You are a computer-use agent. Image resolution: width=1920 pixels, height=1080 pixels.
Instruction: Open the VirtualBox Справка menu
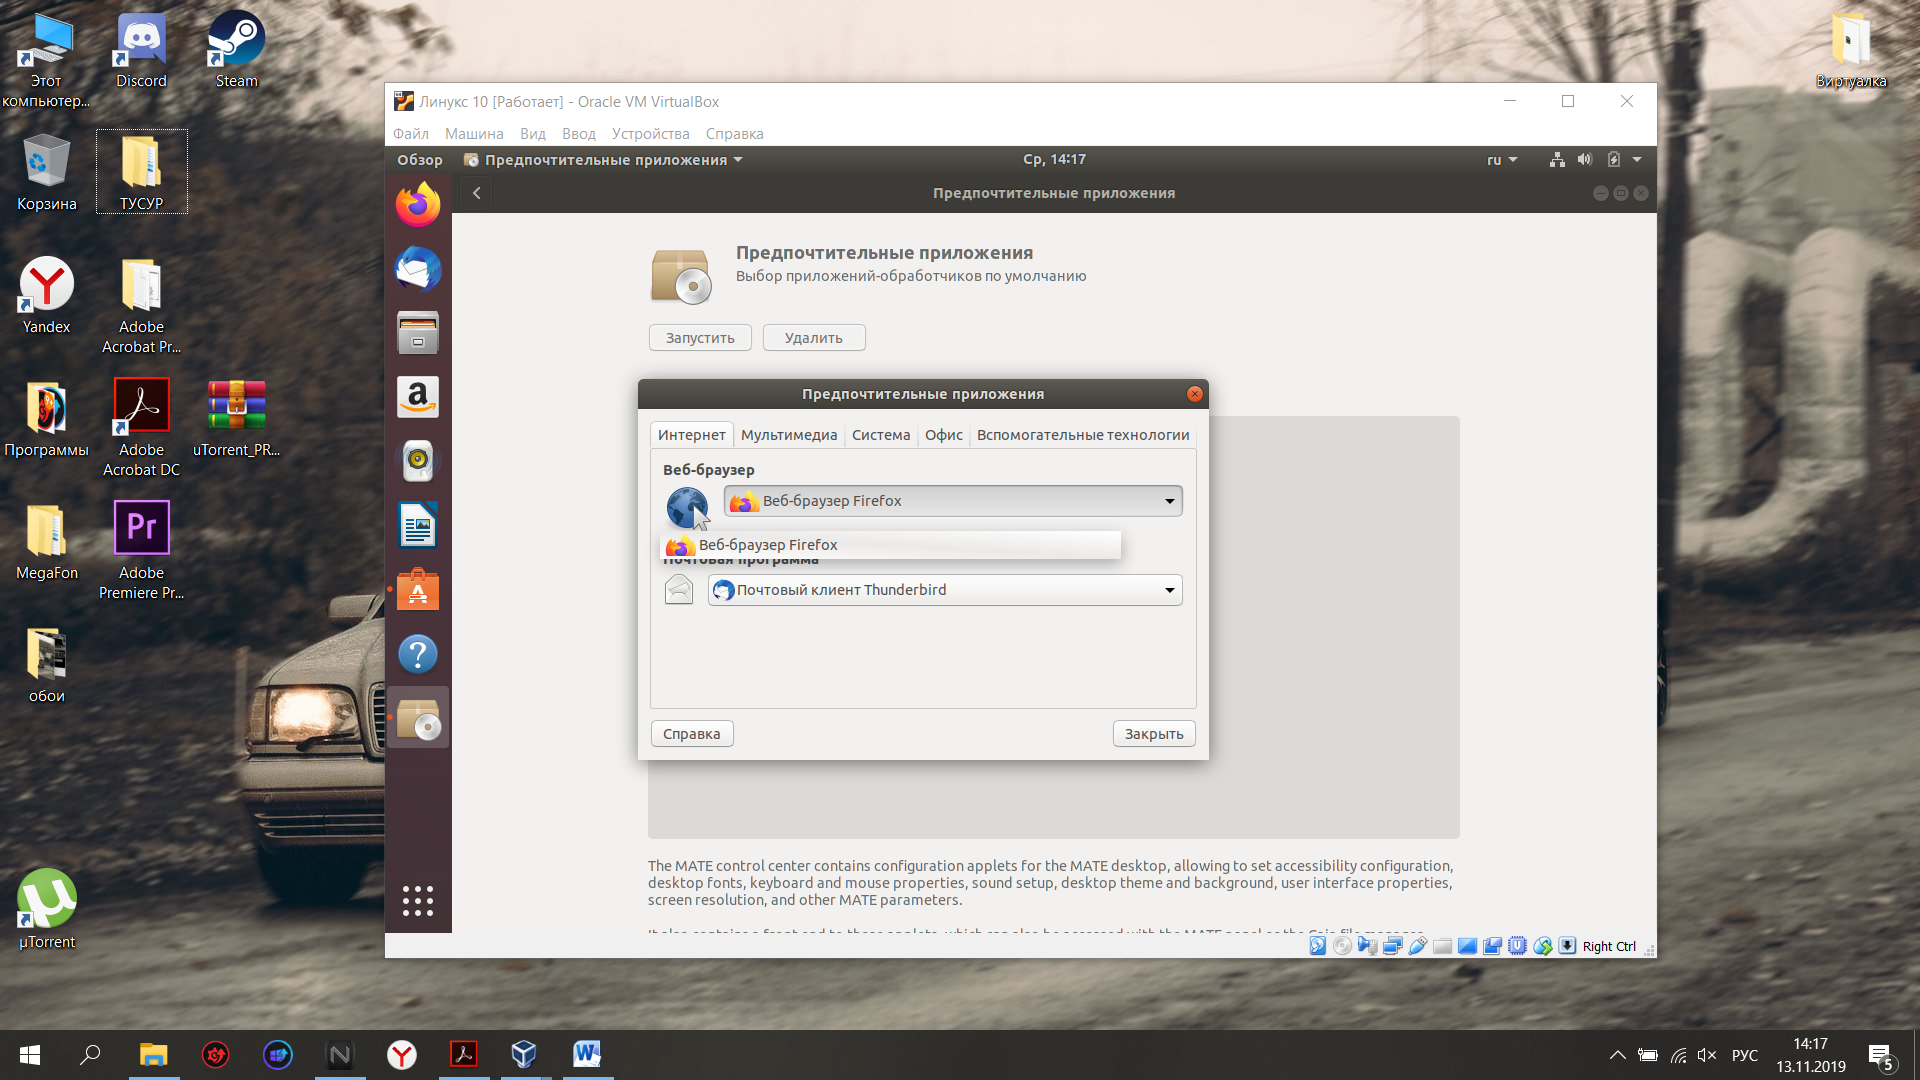pyautogui.click(x=735, y=134)
